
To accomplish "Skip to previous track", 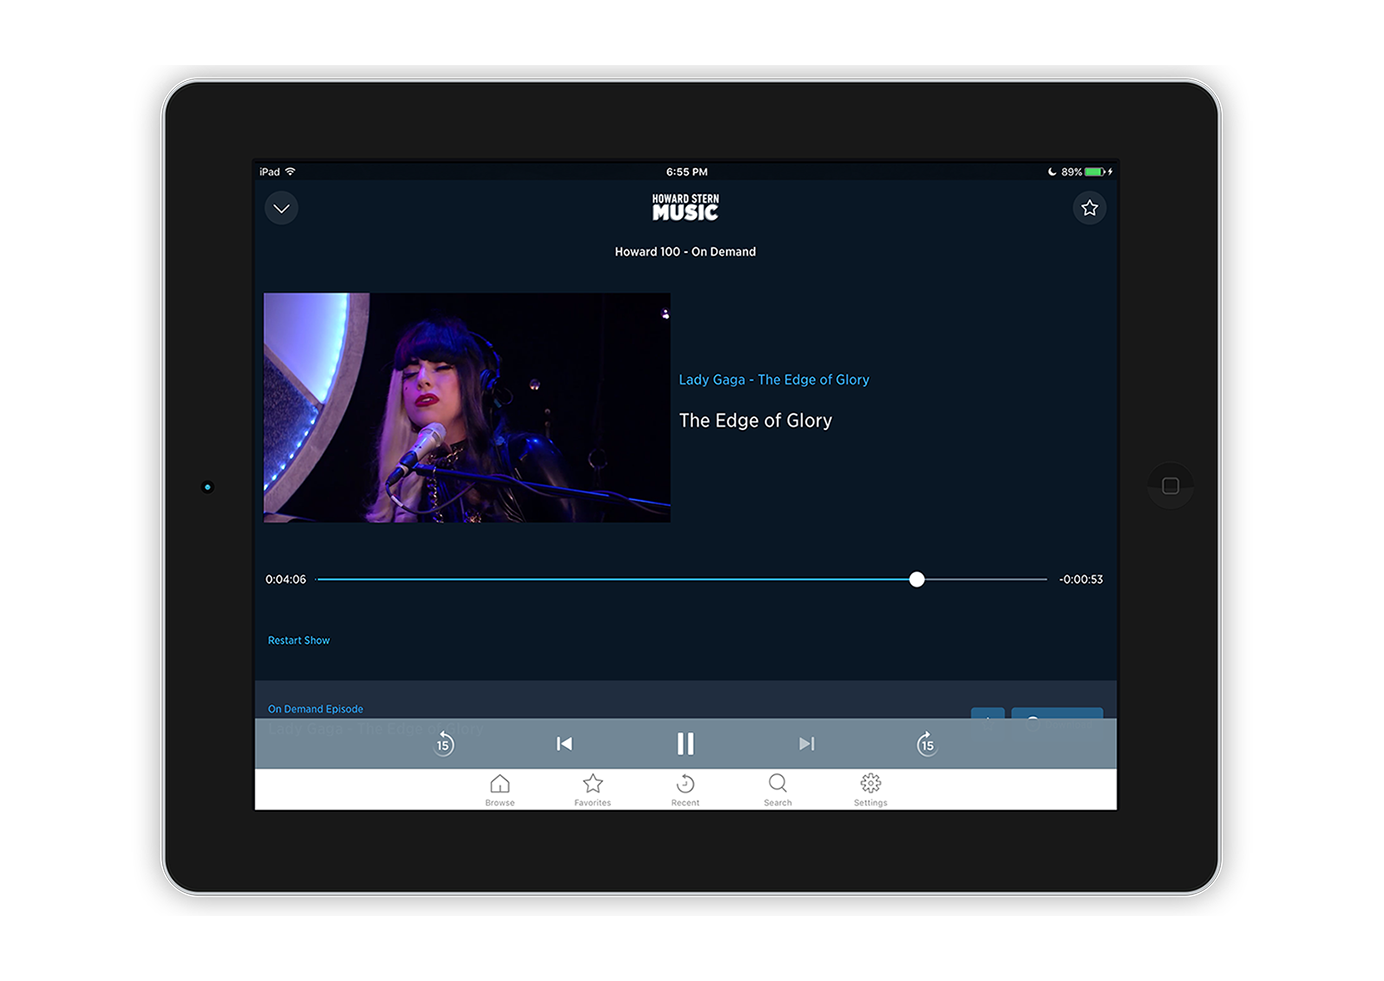I will point(565,743).
